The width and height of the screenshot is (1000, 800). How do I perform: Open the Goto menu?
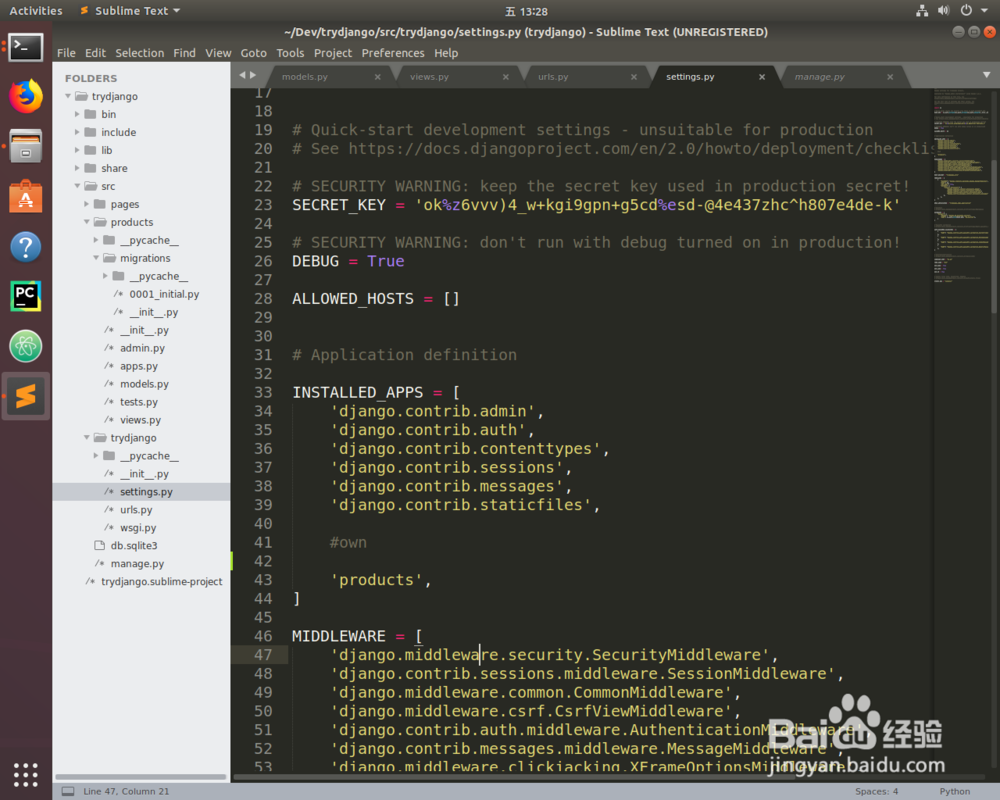point(253,53)
